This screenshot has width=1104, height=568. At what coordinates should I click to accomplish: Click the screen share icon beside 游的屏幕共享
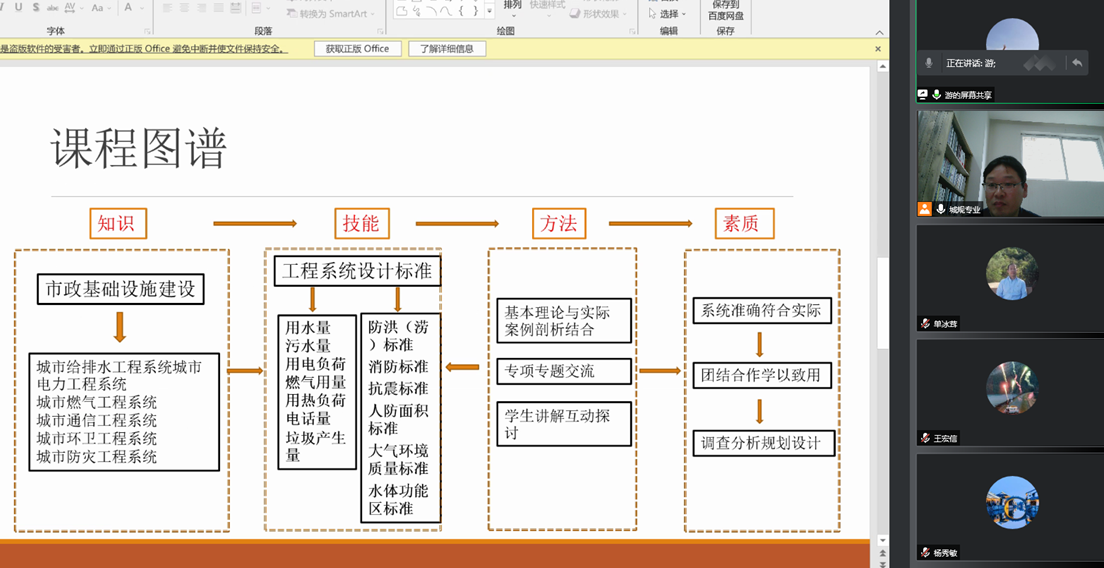pos(923,95)
